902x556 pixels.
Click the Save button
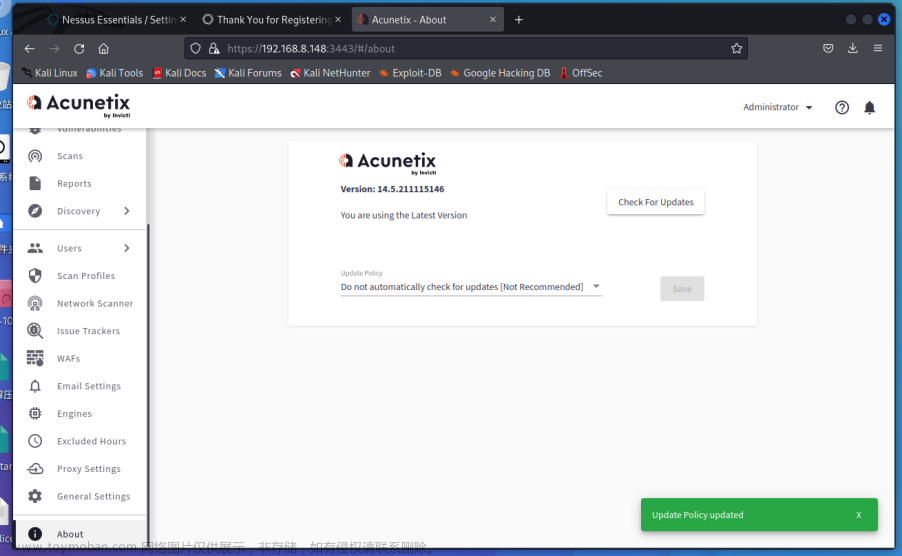coord(682,289)
